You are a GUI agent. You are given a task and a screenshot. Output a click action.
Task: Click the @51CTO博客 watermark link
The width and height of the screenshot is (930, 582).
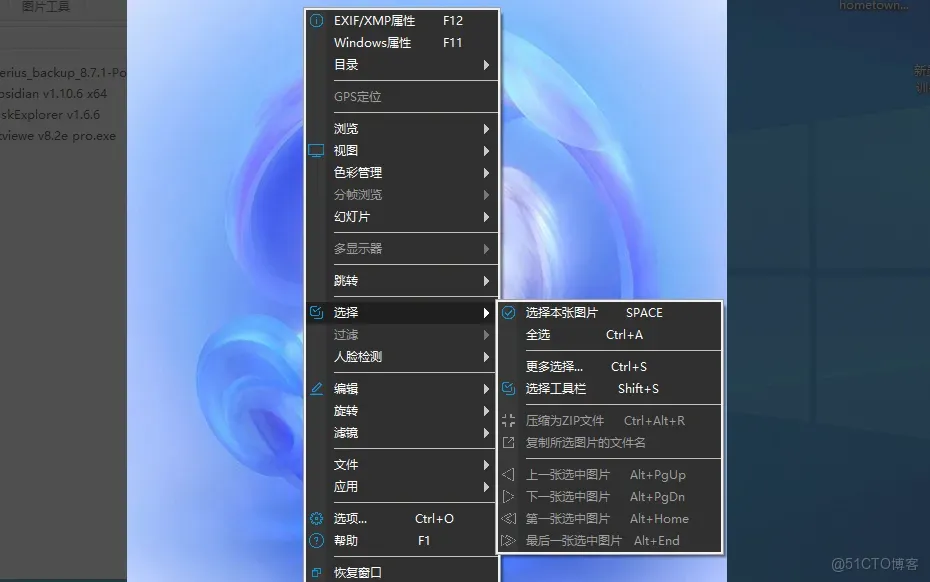click(x=875, y=563)
